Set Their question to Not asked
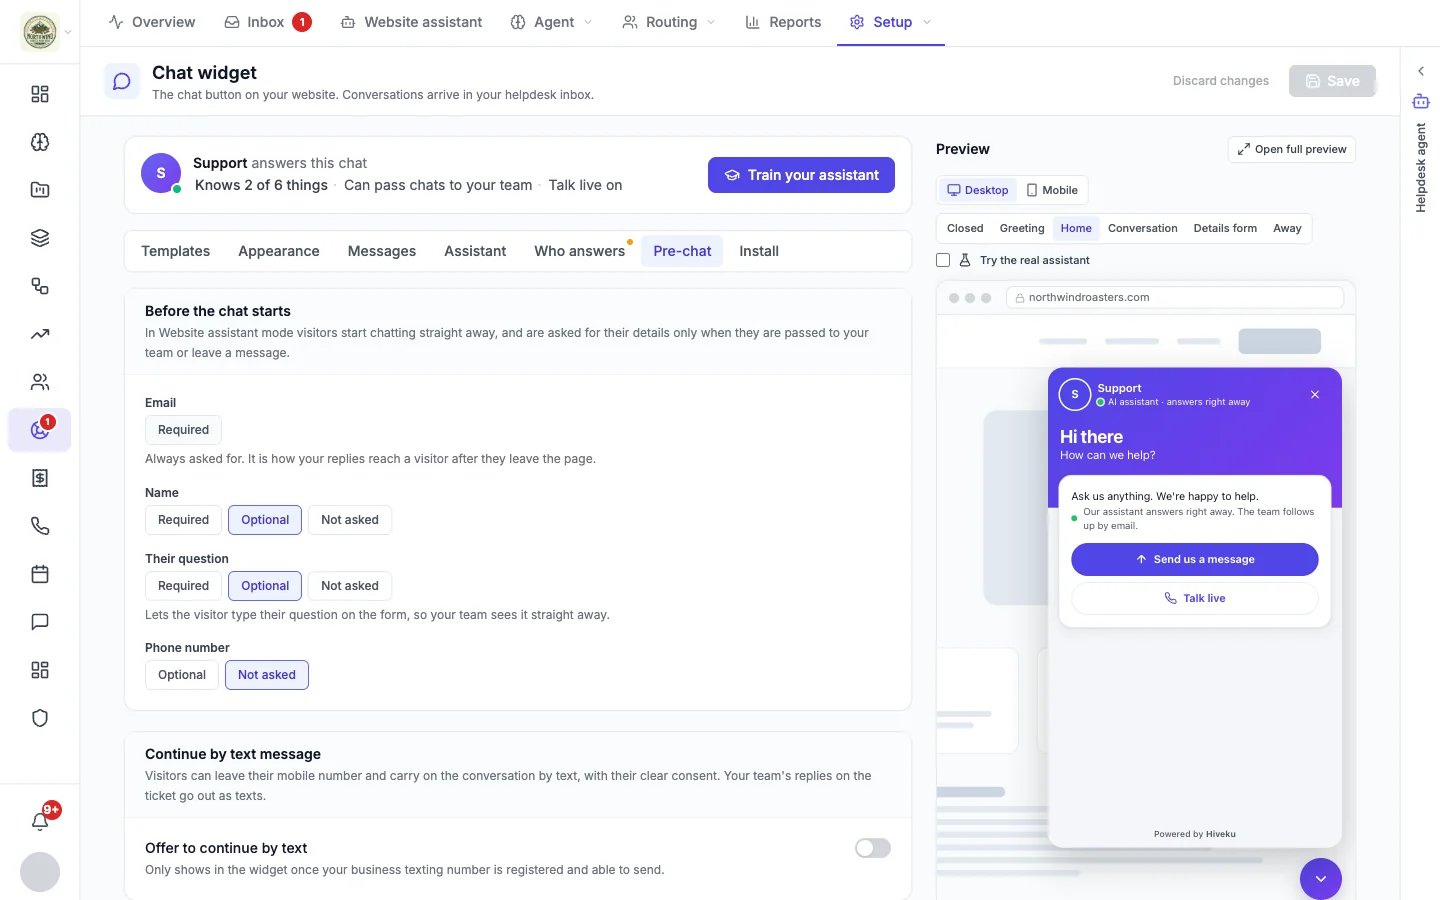Screen dimensions: 1440x900 [x=350, y=586]
